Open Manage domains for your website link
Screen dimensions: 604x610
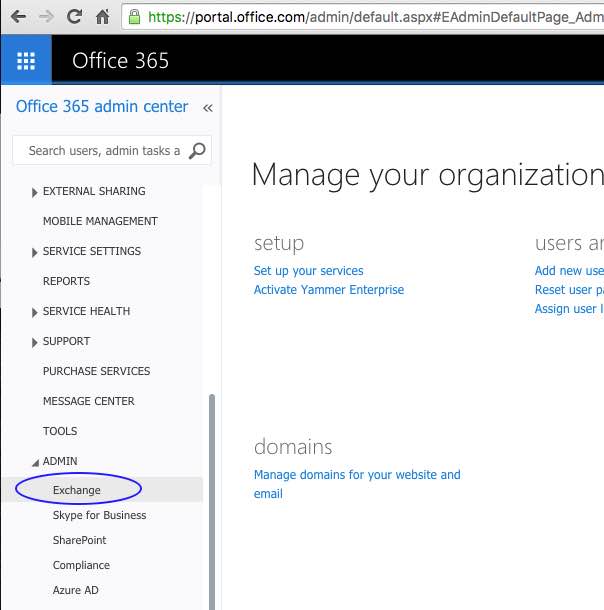357,484
